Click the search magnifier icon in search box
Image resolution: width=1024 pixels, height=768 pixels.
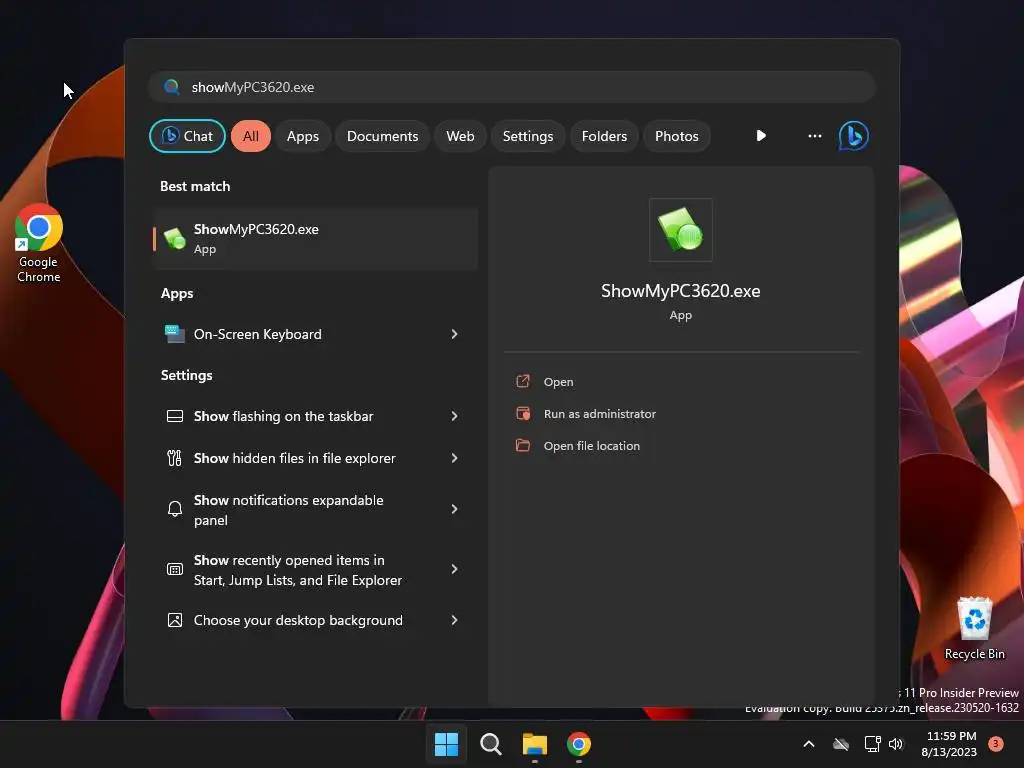pyautogui.click(x=172, y=87)
